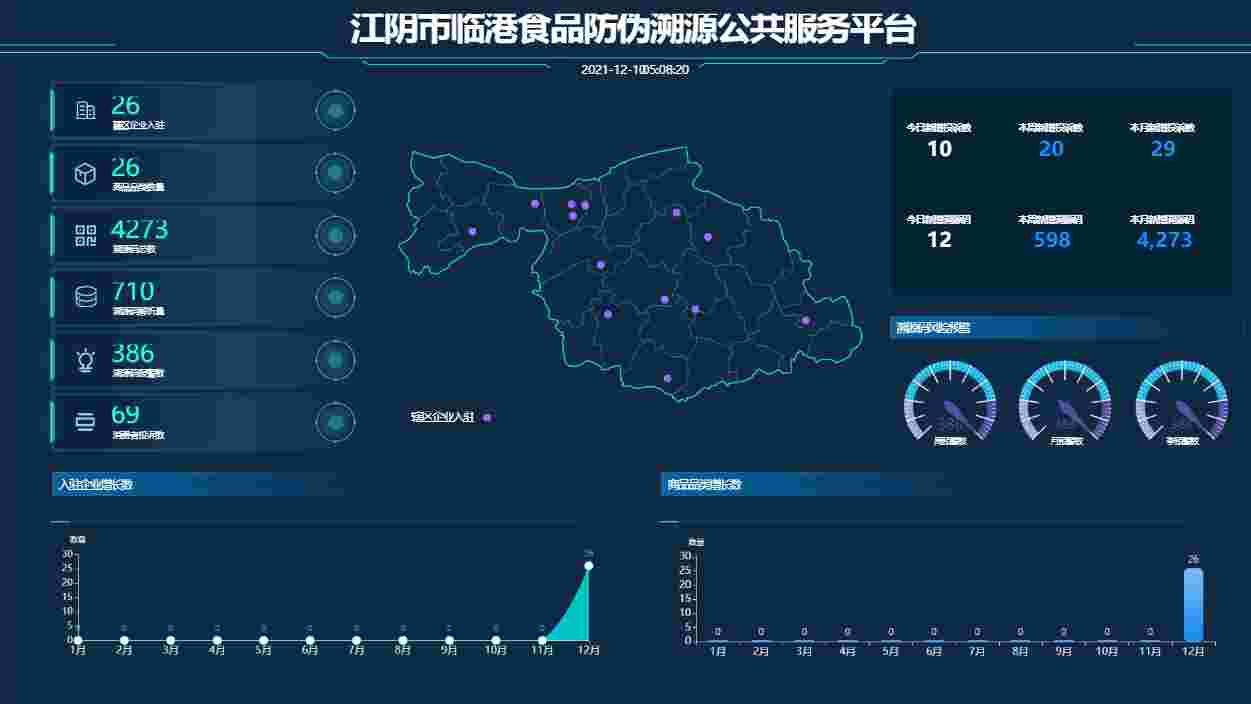Click the easternmost purple marker on the map
Viewport: 1251px width, 704px height.
[x=805, y=320]
